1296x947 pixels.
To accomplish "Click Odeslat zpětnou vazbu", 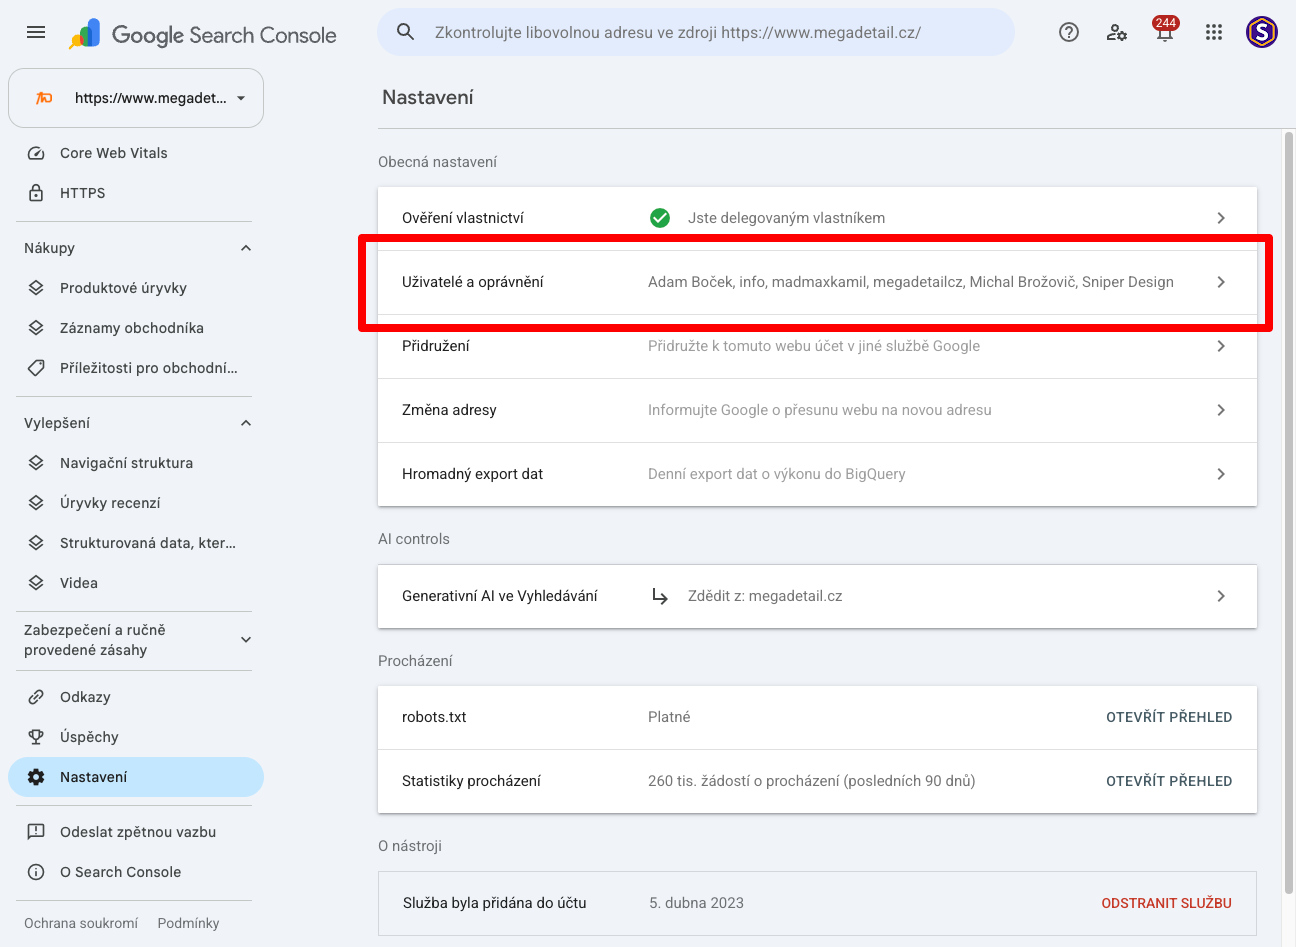I will point(136,832).
